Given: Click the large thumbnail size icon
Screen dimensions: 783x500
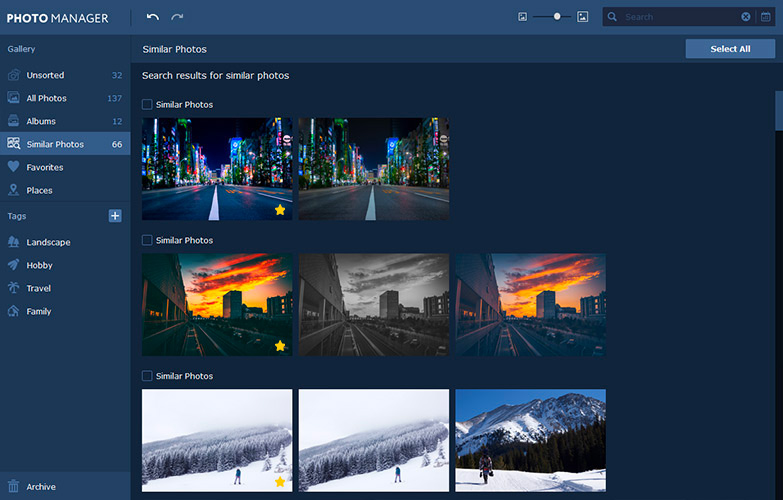Looking at the screenshot, I should 582,17.
